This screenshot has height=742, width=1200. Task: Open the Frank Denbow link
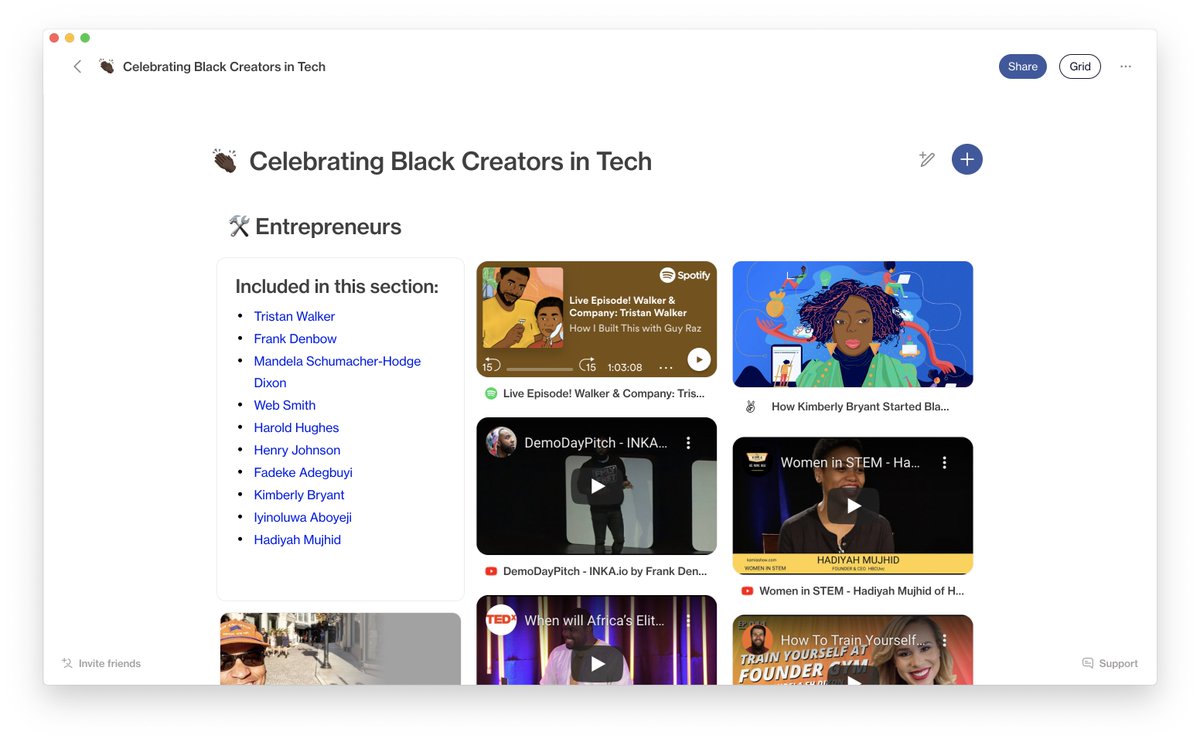click(295, 339)
